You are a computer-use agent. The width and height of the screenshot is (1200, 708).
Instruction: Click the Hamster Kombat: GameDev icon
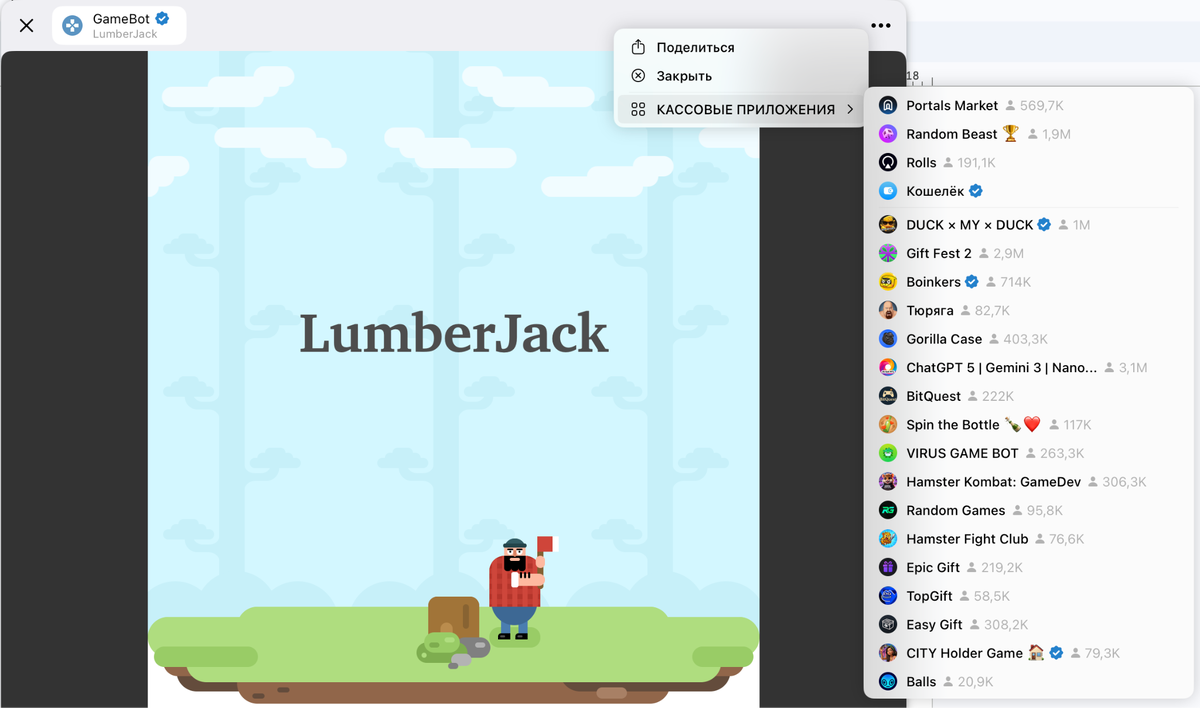coord(888,481)
